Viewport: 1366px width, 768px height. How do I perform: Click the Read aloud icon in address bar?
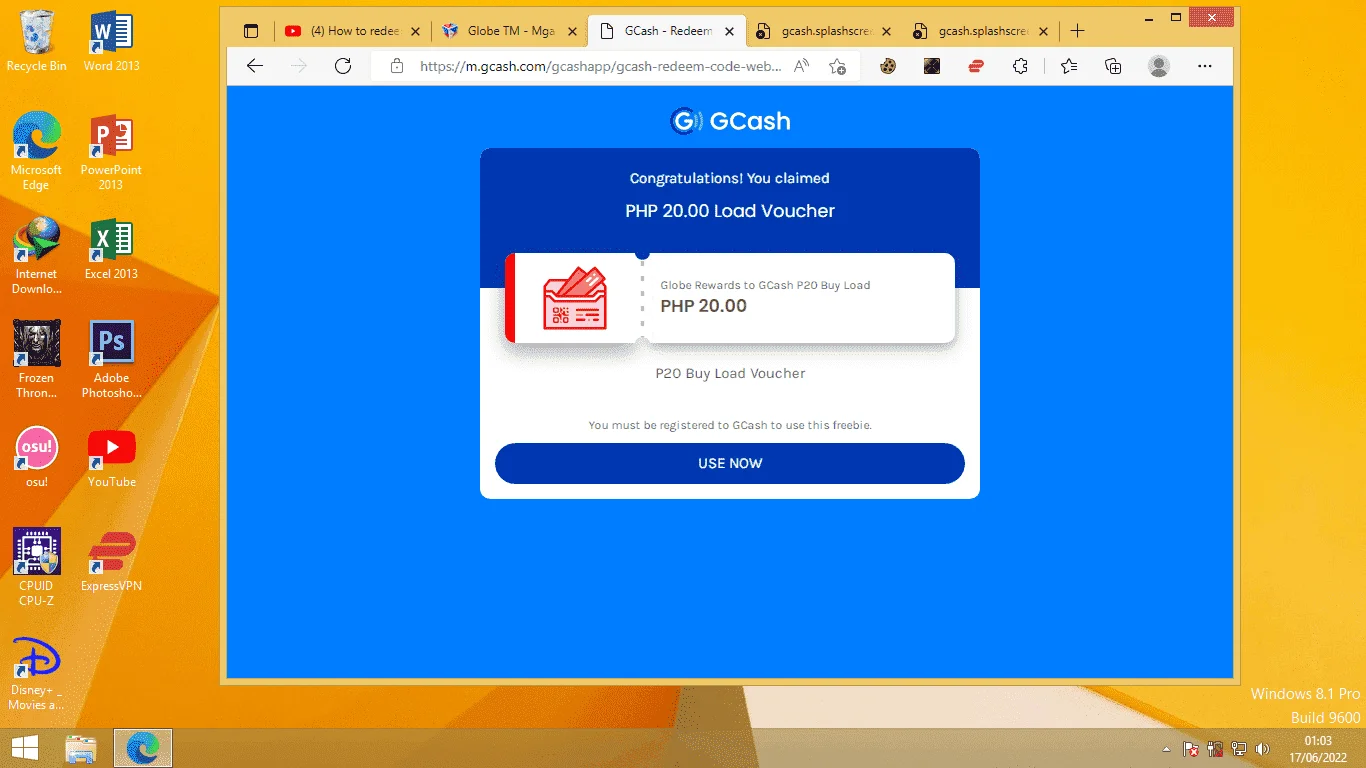tap(801, 66)
